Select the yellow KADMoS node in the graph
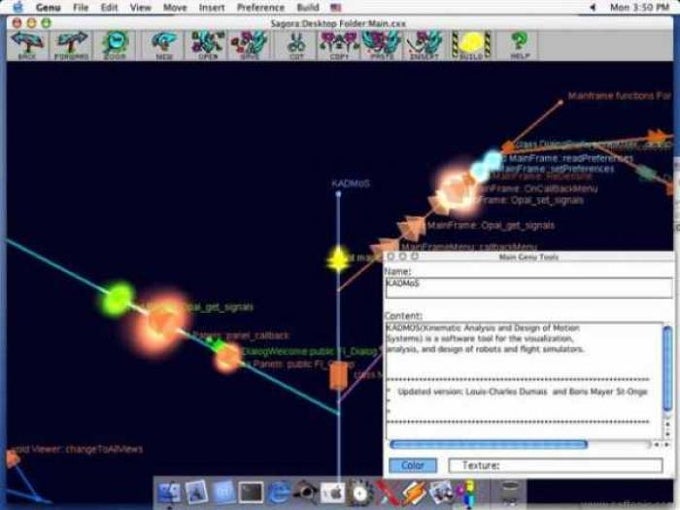 [x=338, y=259]
